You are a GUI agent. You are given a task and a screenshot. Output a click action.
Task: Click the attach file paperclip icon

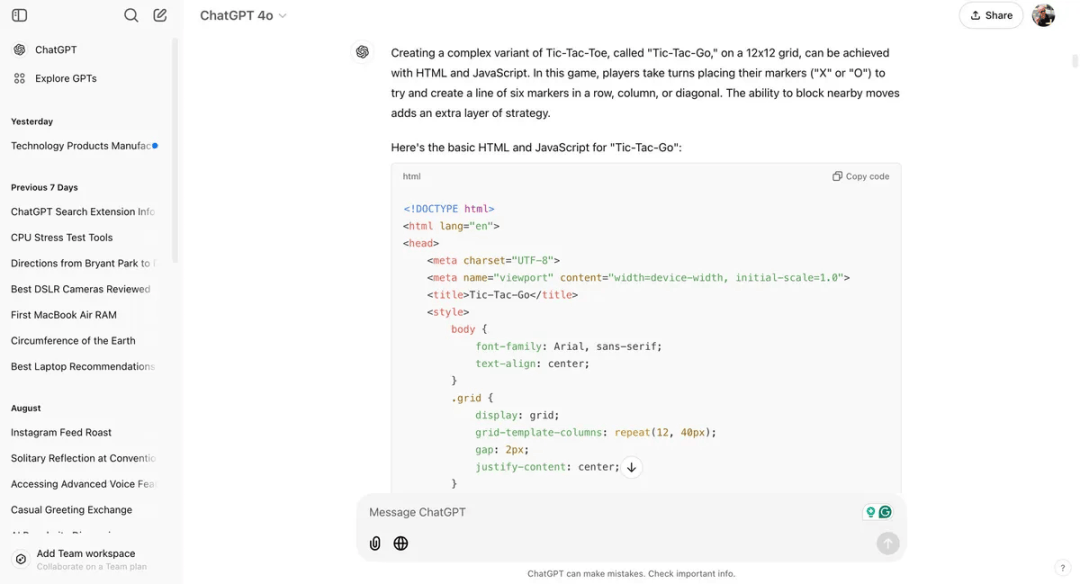[x=375, y=543]
